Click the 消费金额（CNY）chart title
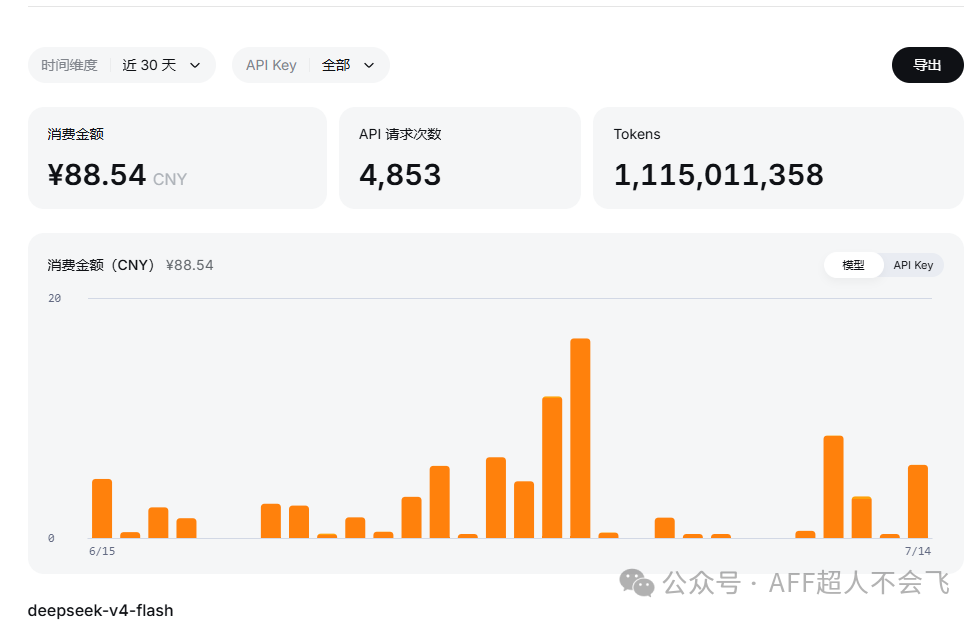 [101, 265]
